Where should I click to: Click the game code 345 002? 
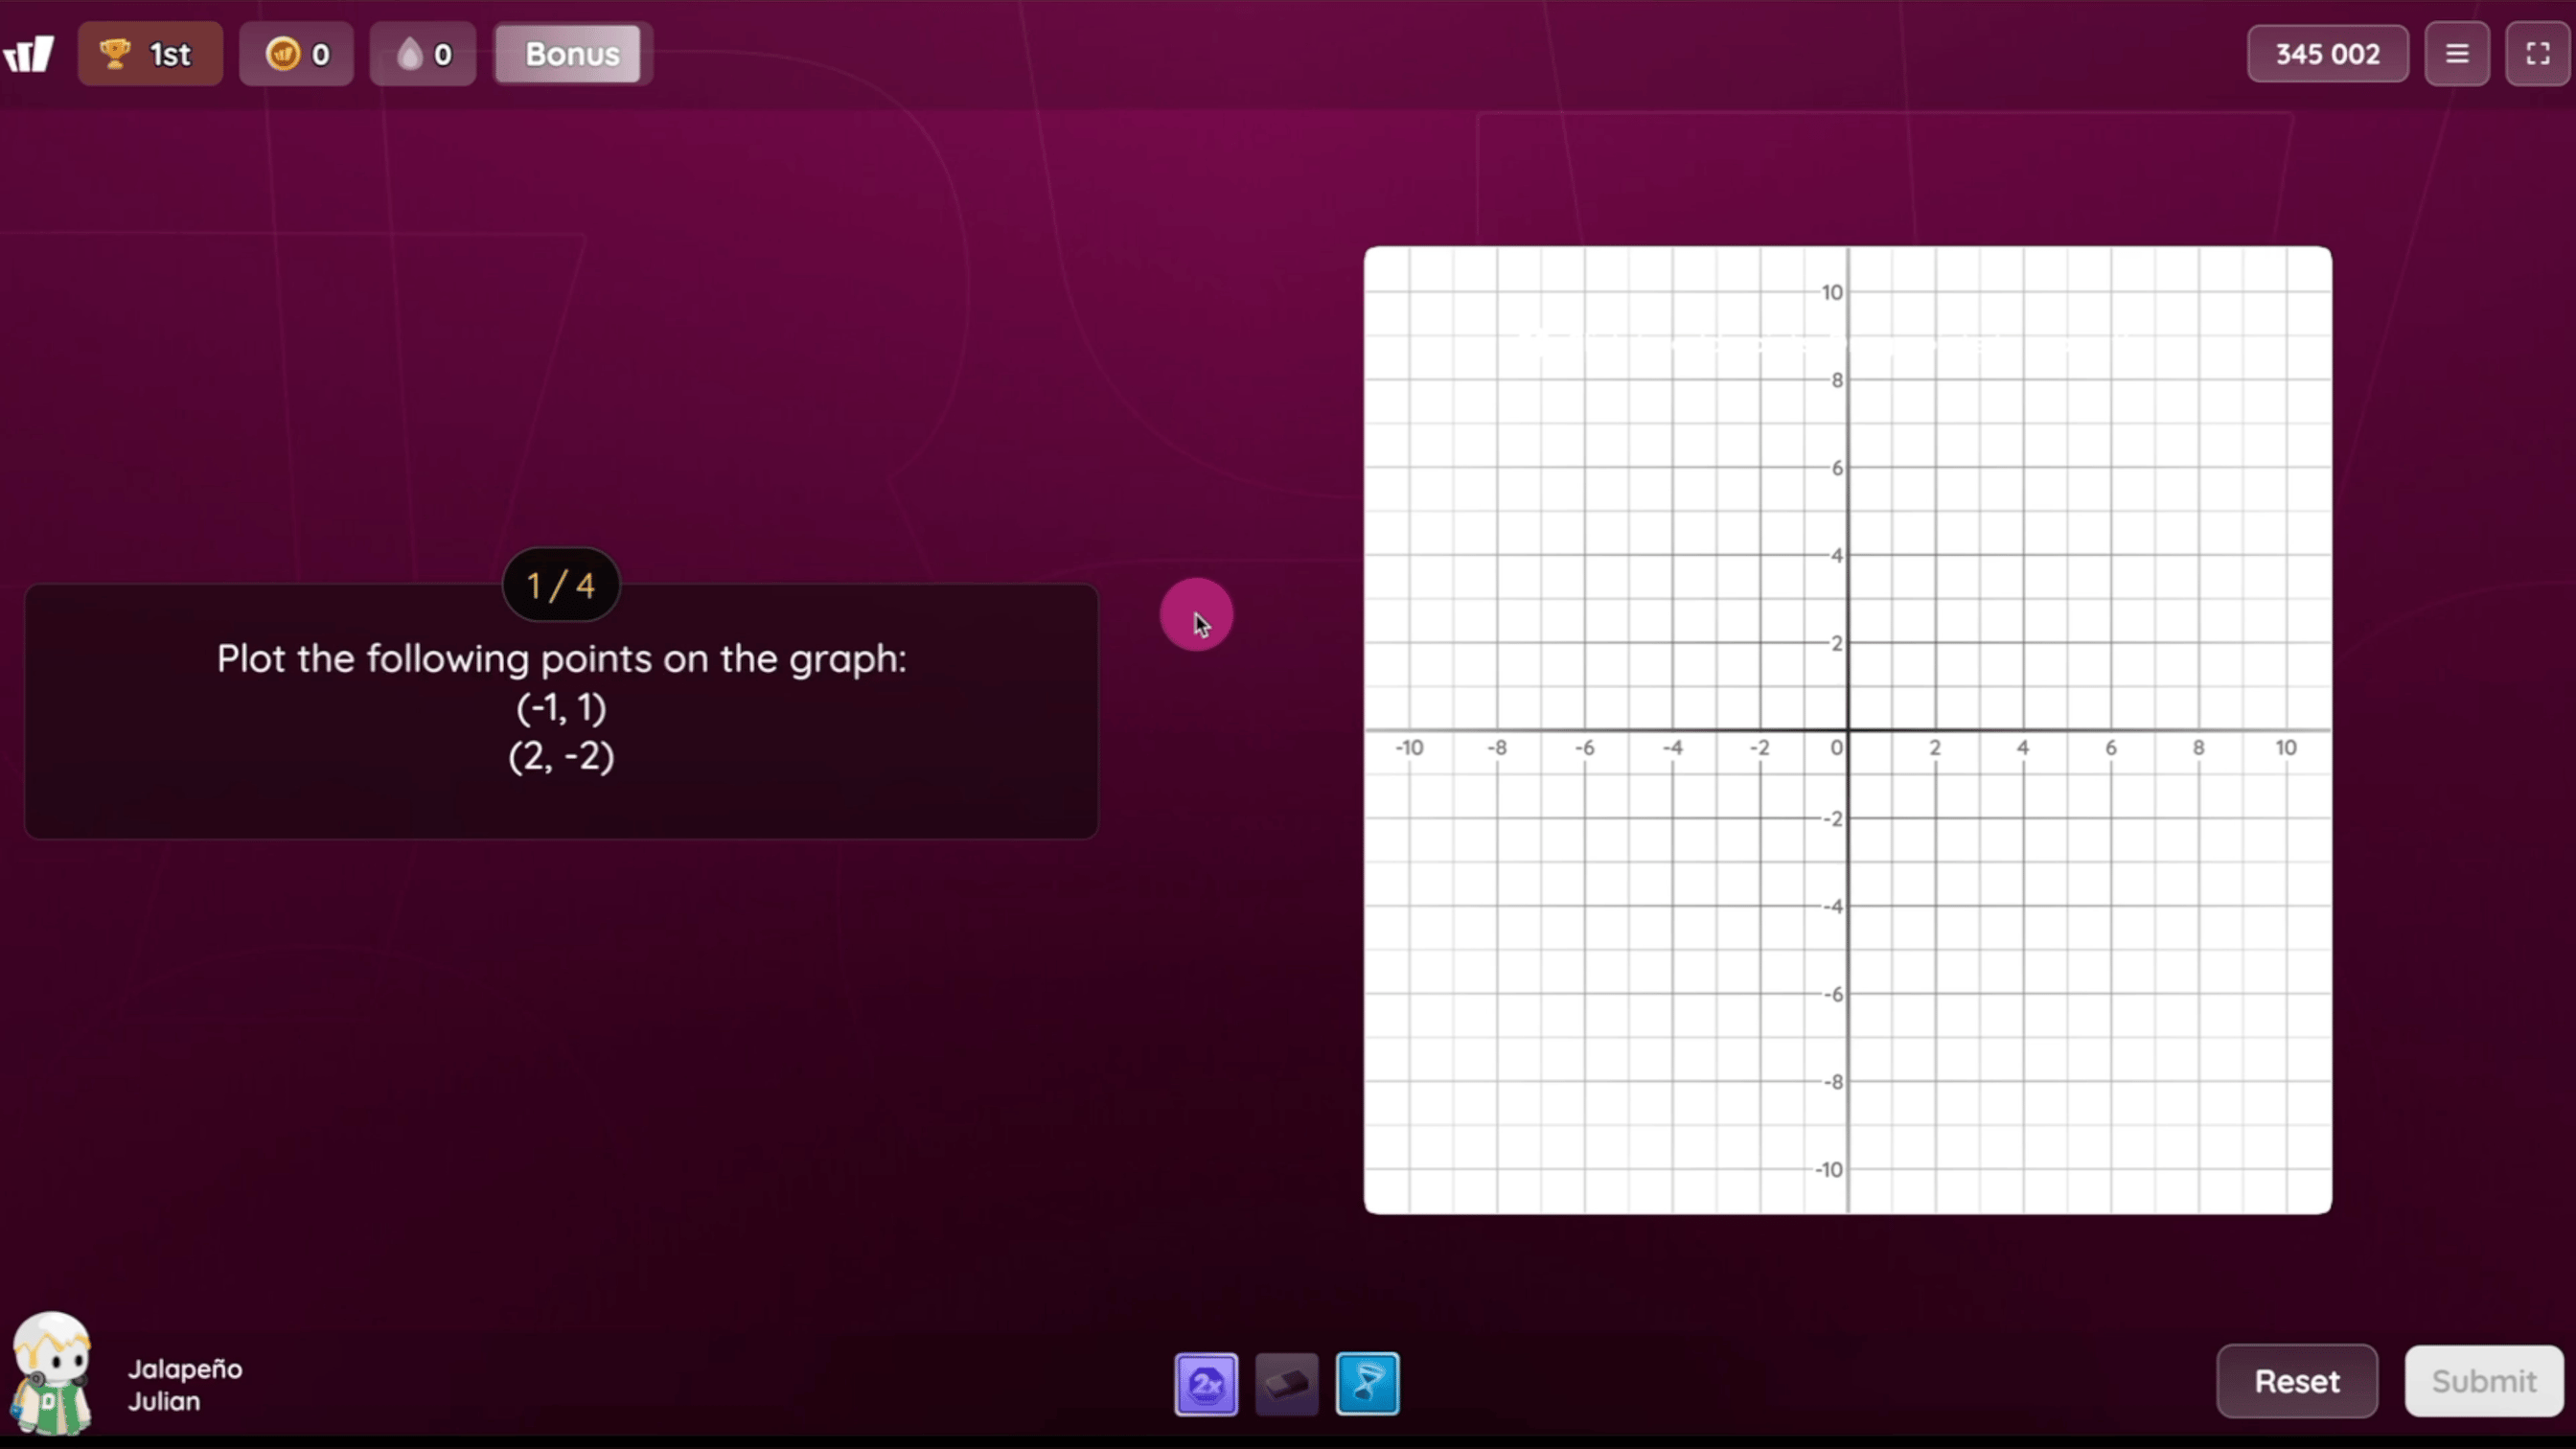click(x=2327, y=54)
